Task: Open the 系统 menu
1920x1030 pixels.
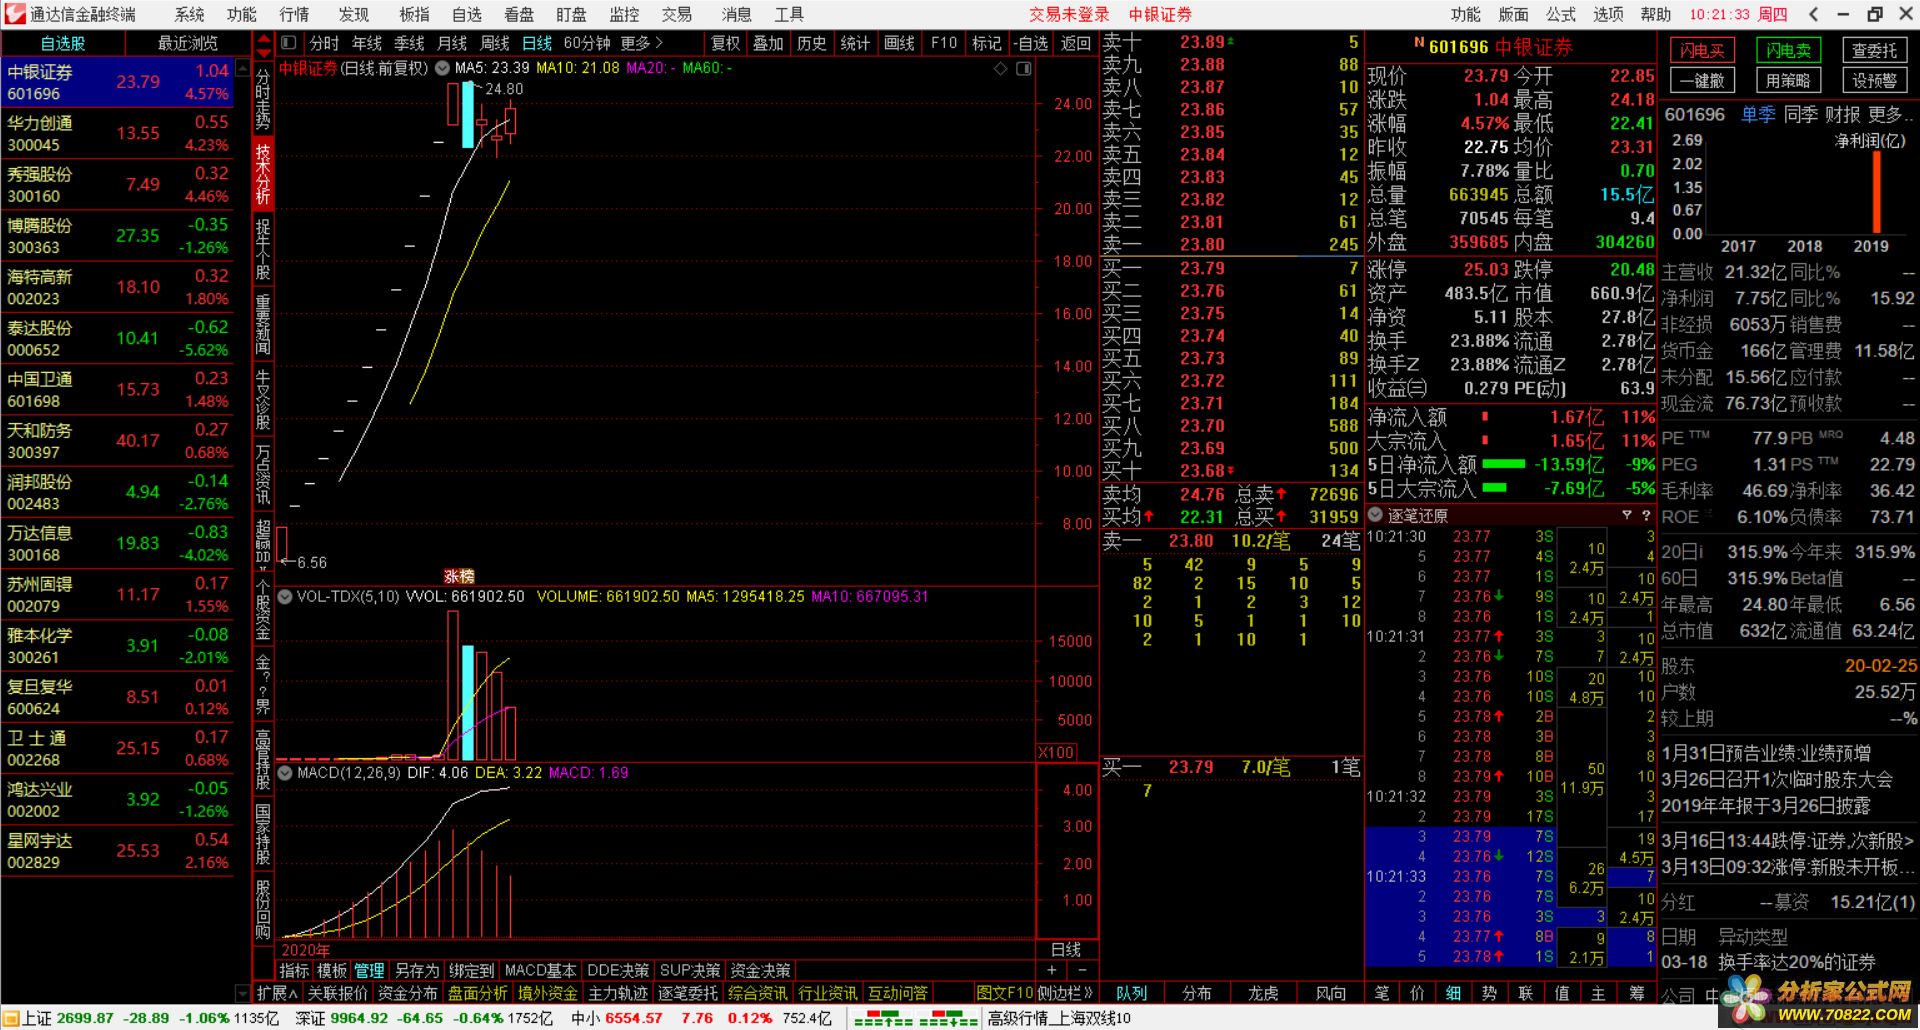Action: (x=189, y=14)
